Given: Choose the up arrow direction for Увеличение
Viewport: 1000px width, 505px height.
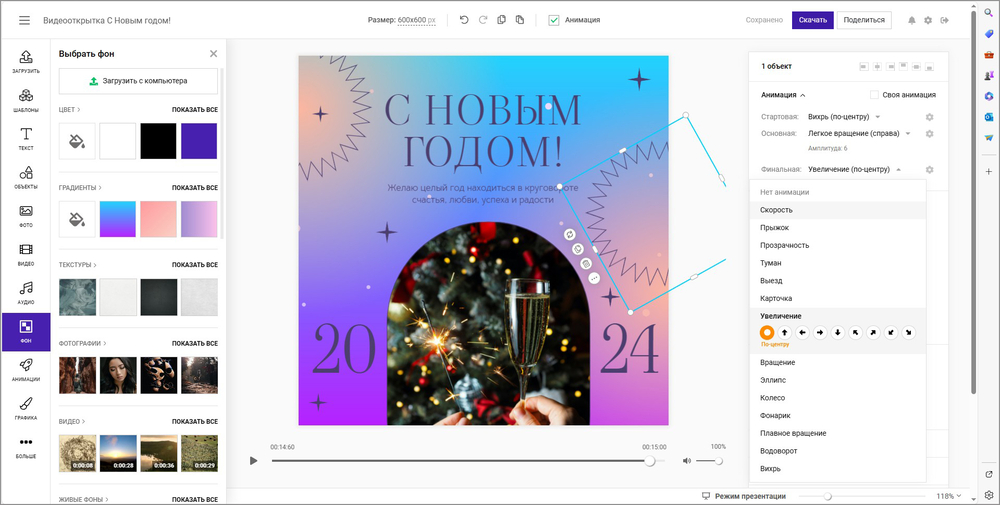Looking at the screenshot, I should tap(784, 332).
